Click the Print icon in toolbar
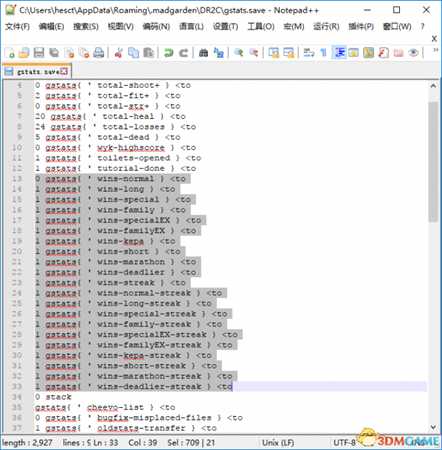The image size is (442, 450). pos(99,53)
